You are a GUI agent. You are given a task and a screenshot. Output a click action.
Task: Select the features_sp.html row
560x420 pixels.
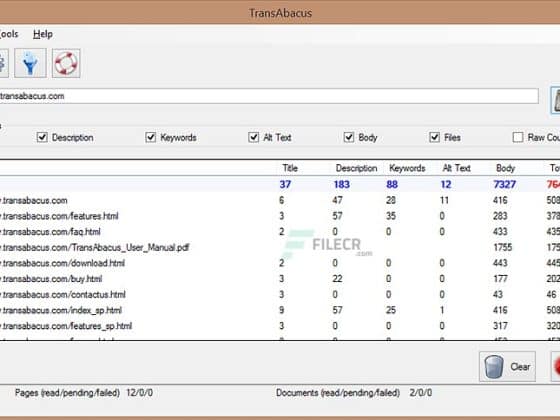pyautogui.click(x=279, y=326)
